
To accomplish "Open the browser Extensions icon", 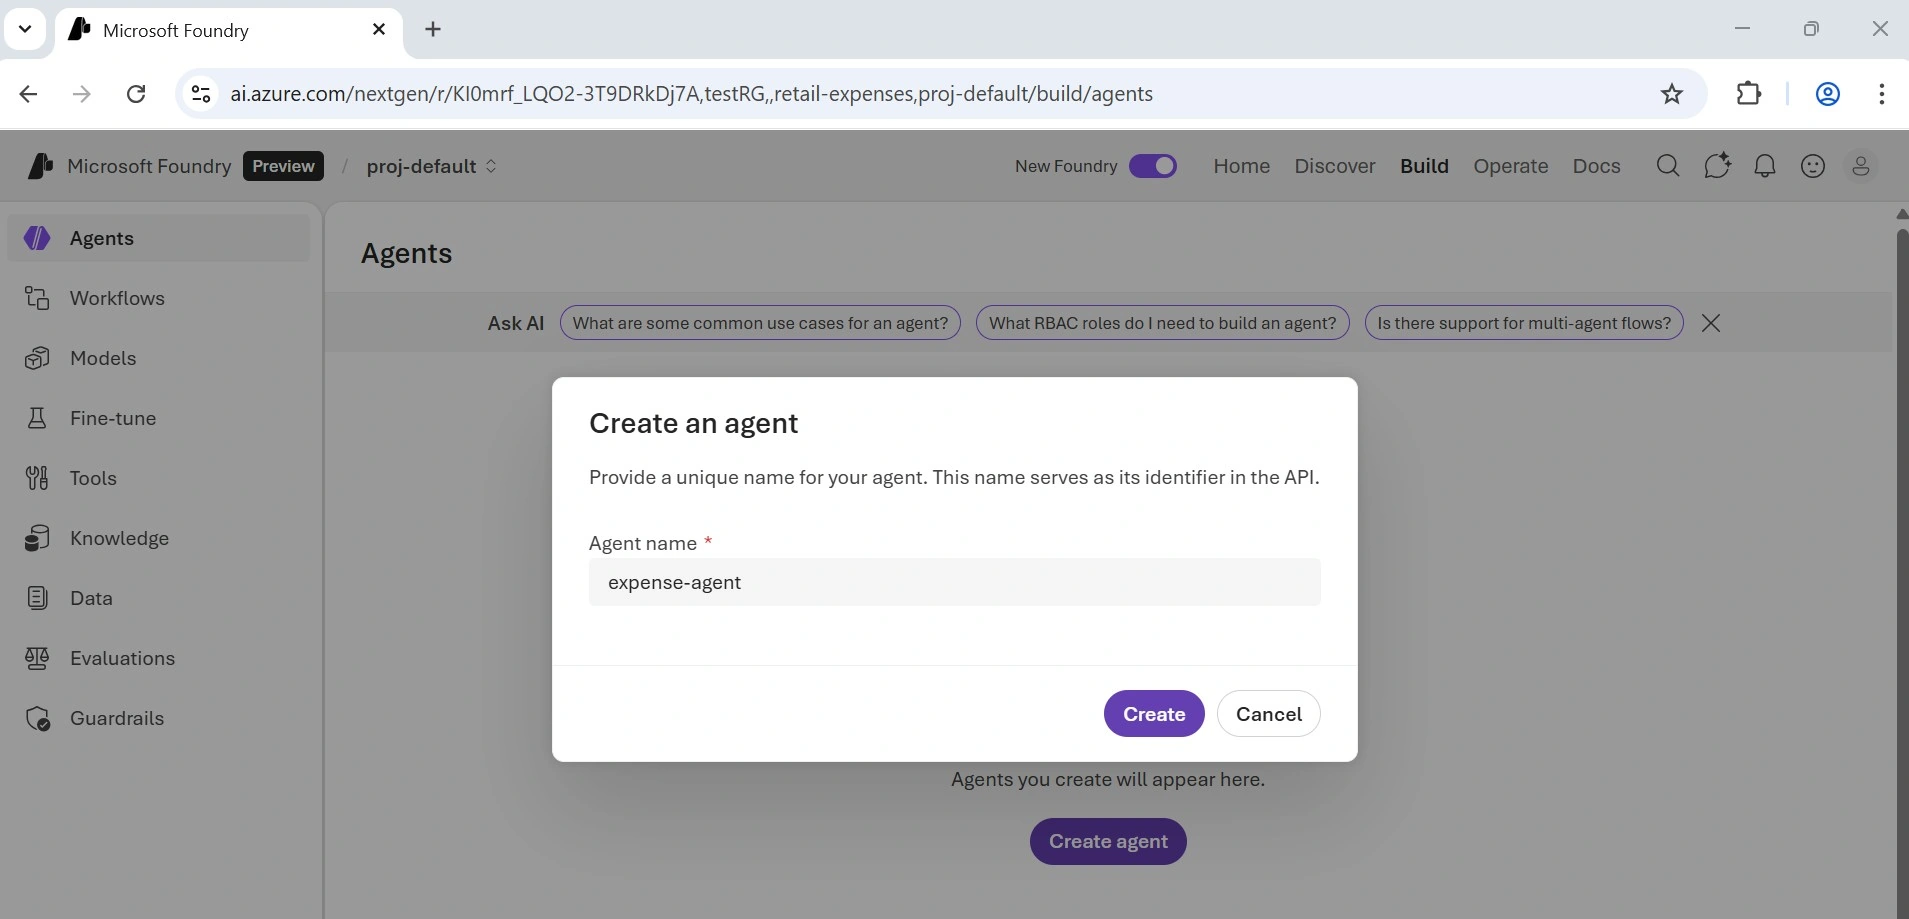I will [x=1748, y=94].
